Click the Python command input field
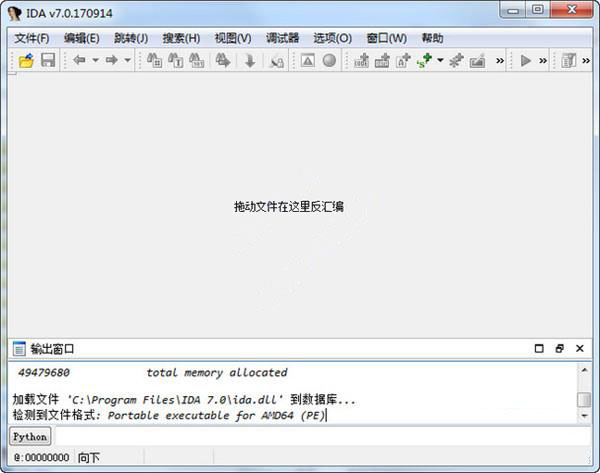The height and width of the screenshot is (473, 600). [x=323, y=437]
